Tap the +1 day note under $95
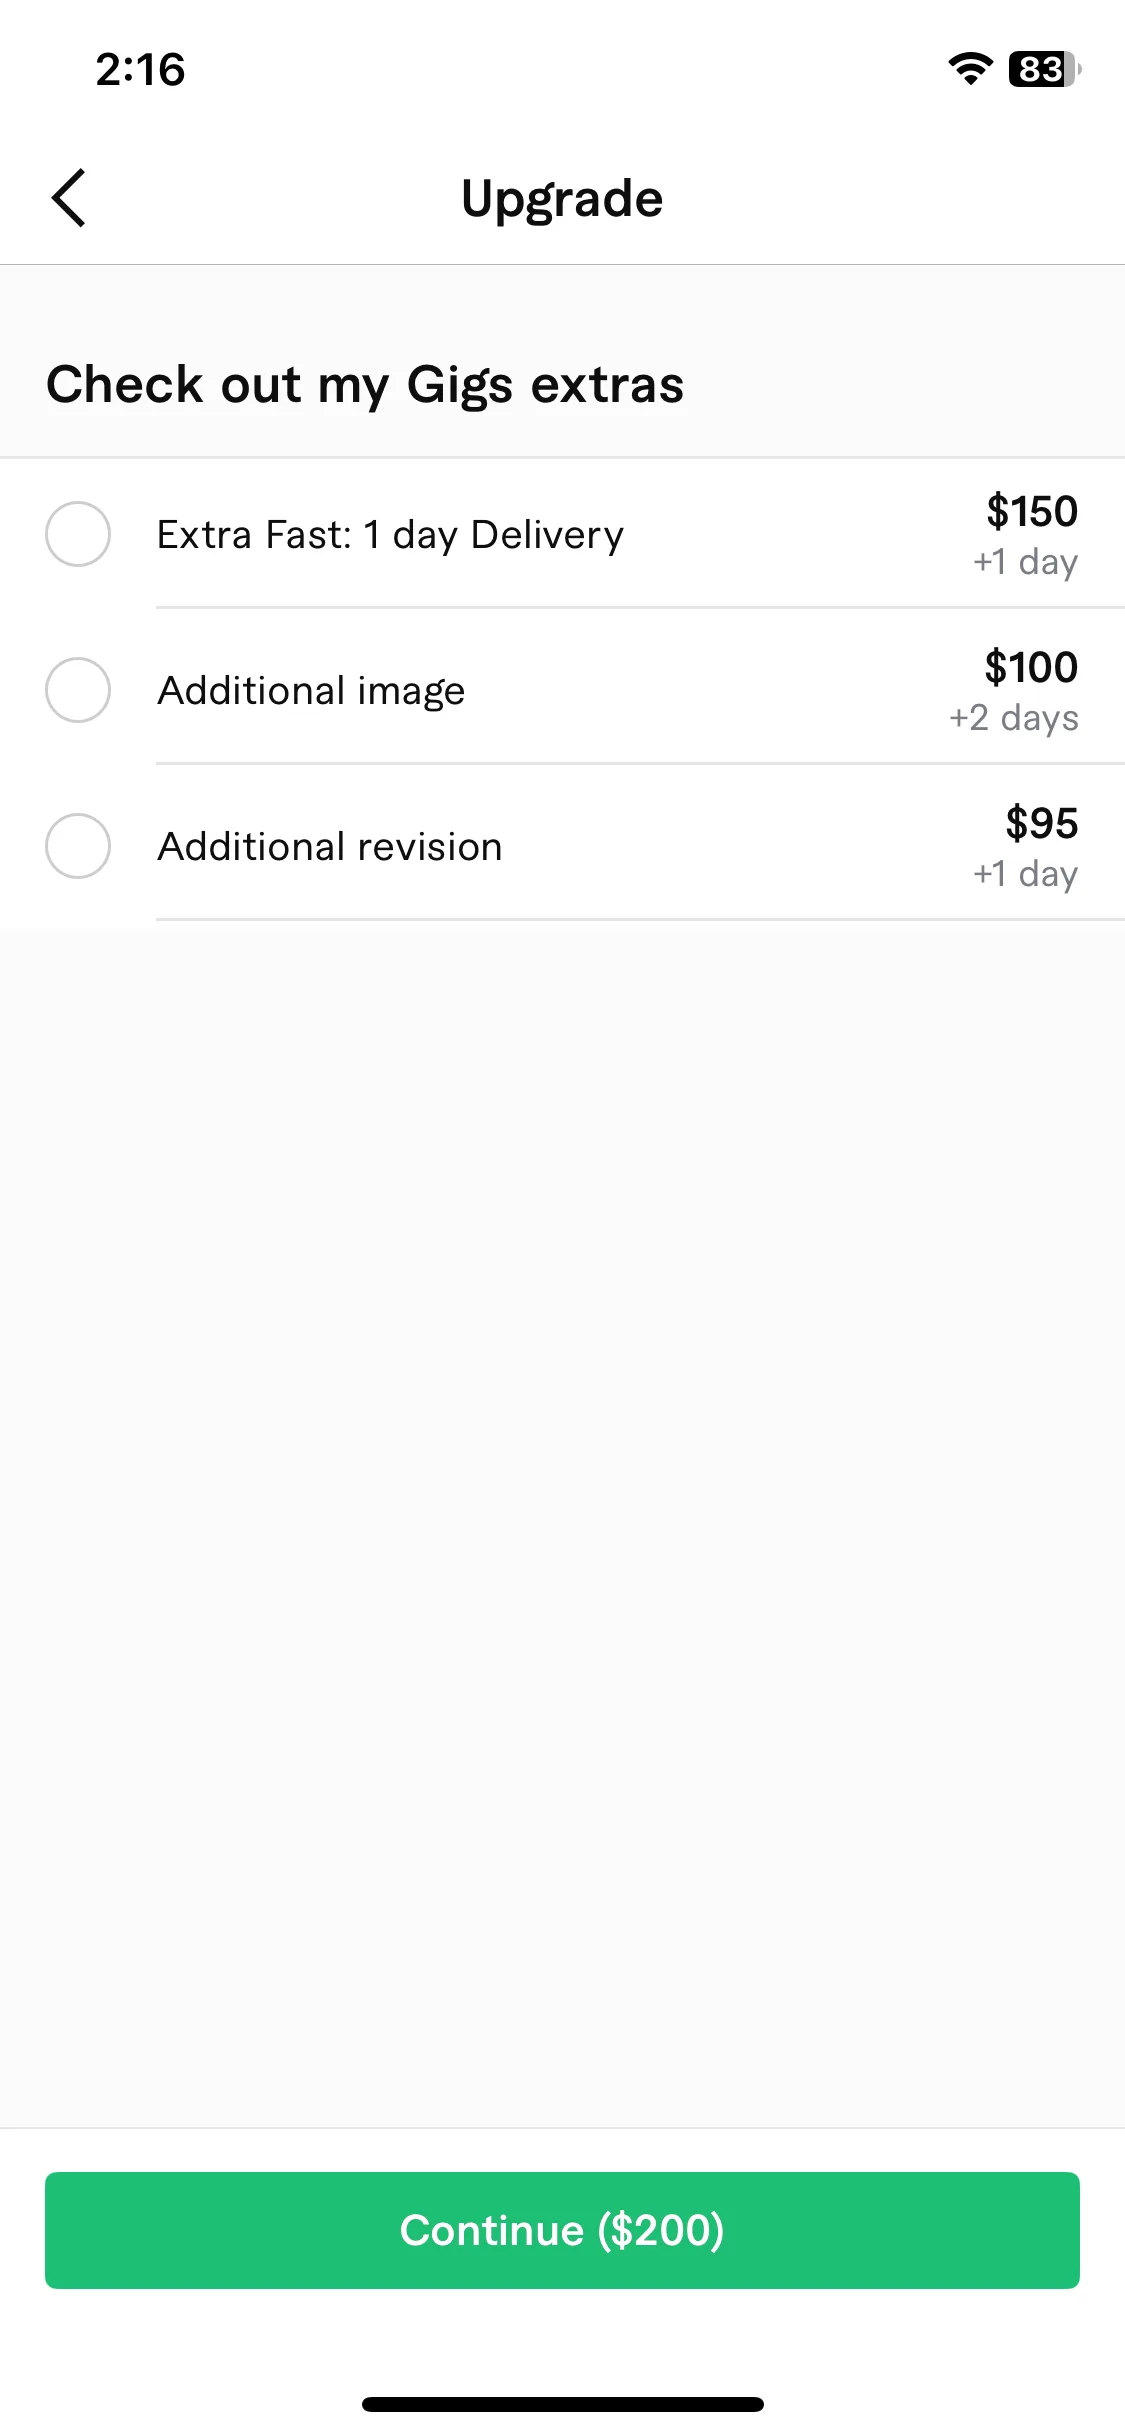This screenshot has height=2436, width=1125. pos(1026,874)
